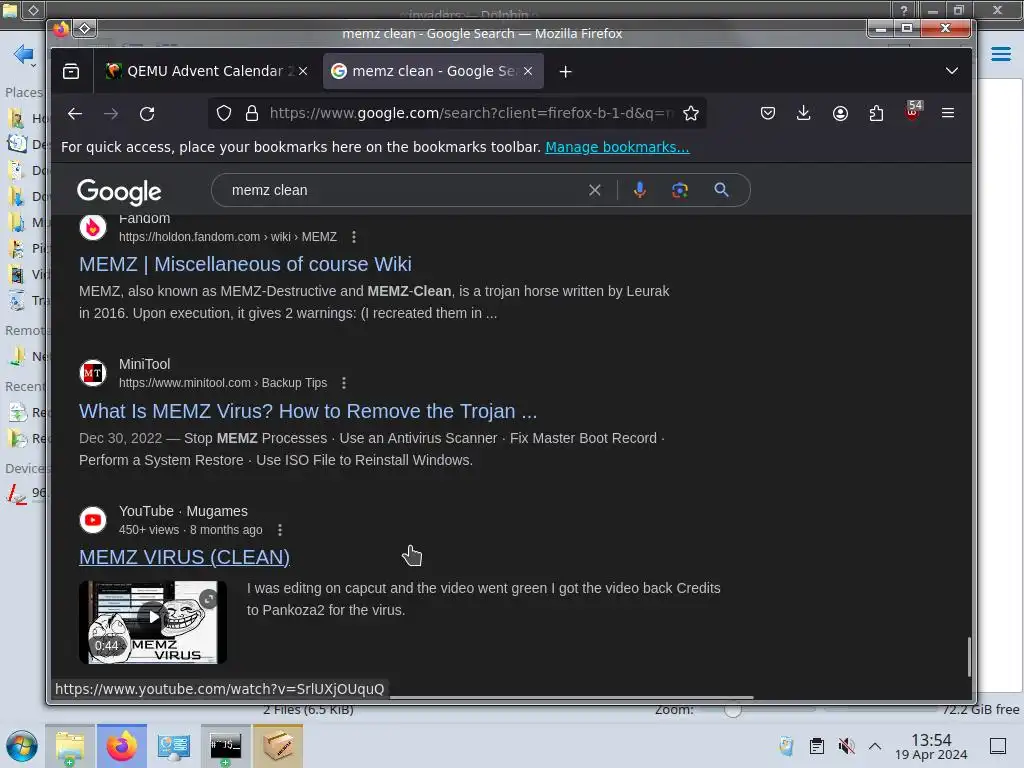Open MEMZ Miscellaneous of course Wiki

tap(245, 264)
